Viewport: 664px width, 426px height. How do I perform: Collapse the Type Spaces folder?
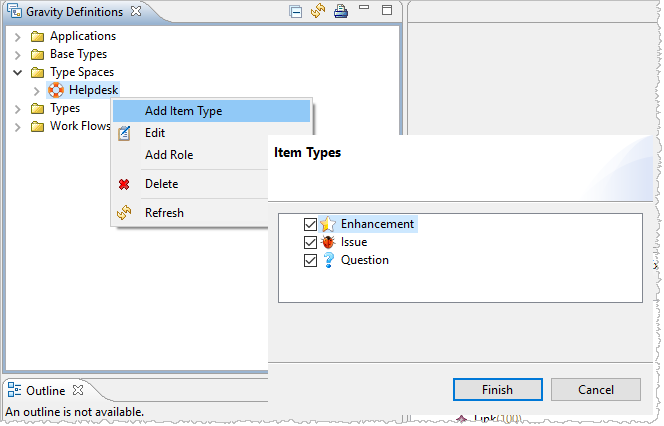(x=18, y=72)
